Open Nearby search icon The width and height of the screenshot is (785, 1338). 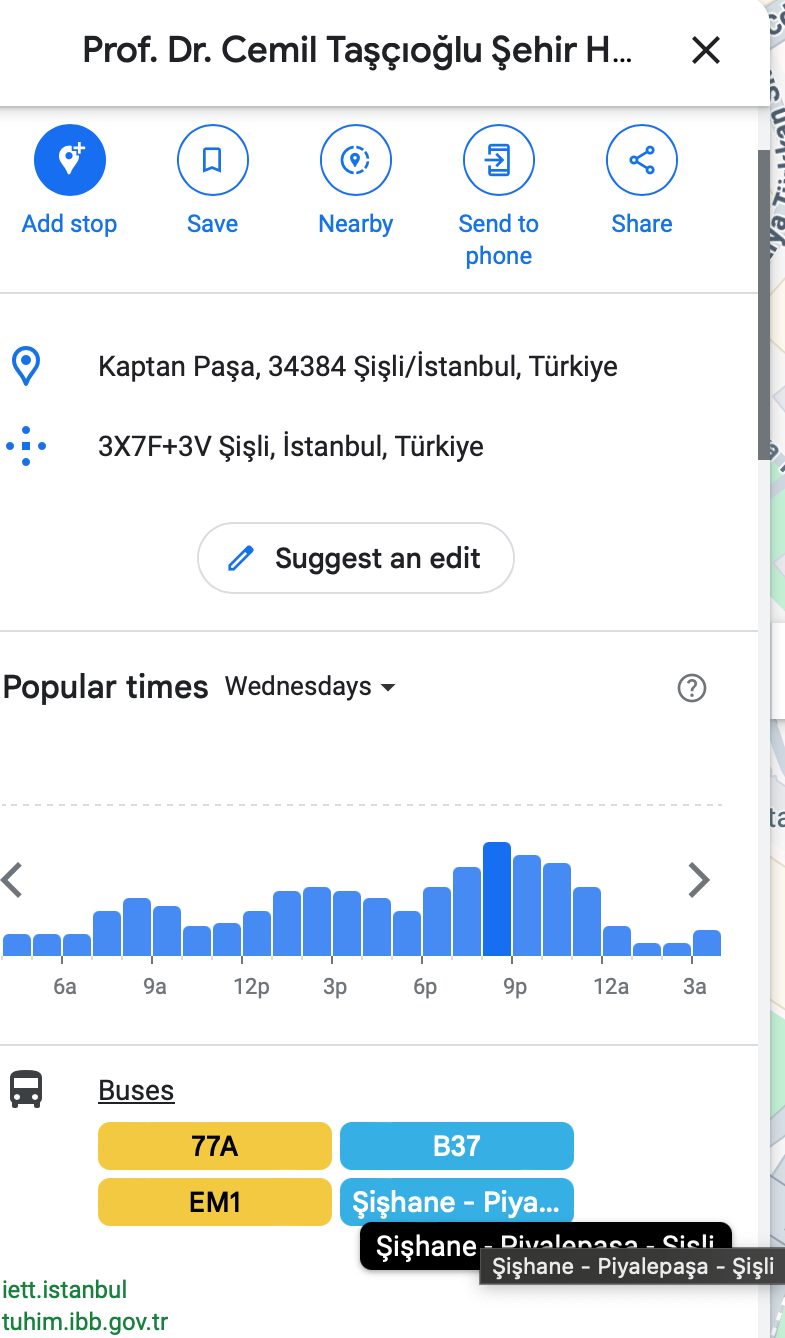355,160
